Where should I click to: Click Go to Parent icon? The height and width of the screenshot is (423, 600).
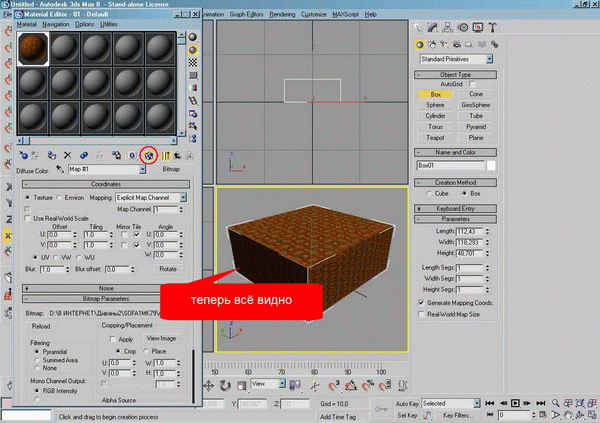176,155
